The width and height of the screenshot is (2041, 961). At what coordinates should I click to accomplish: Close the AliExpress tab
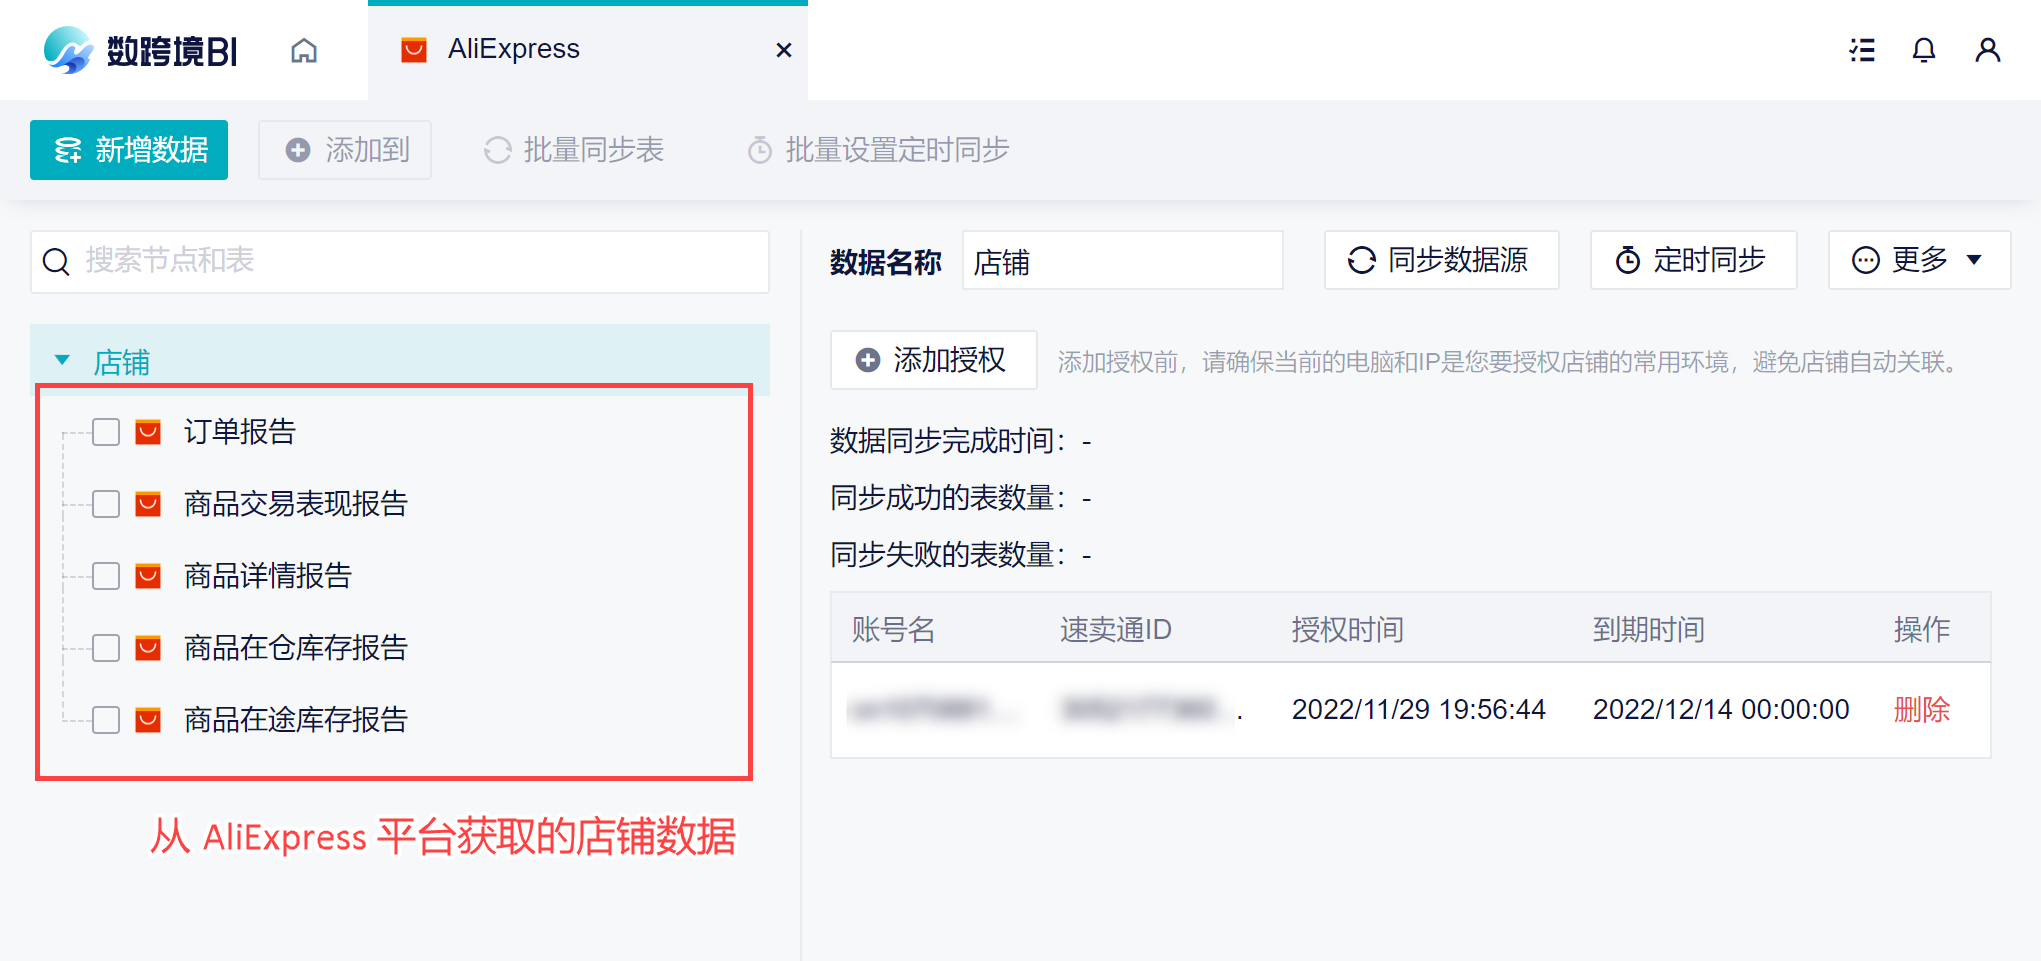pos(784,50)
